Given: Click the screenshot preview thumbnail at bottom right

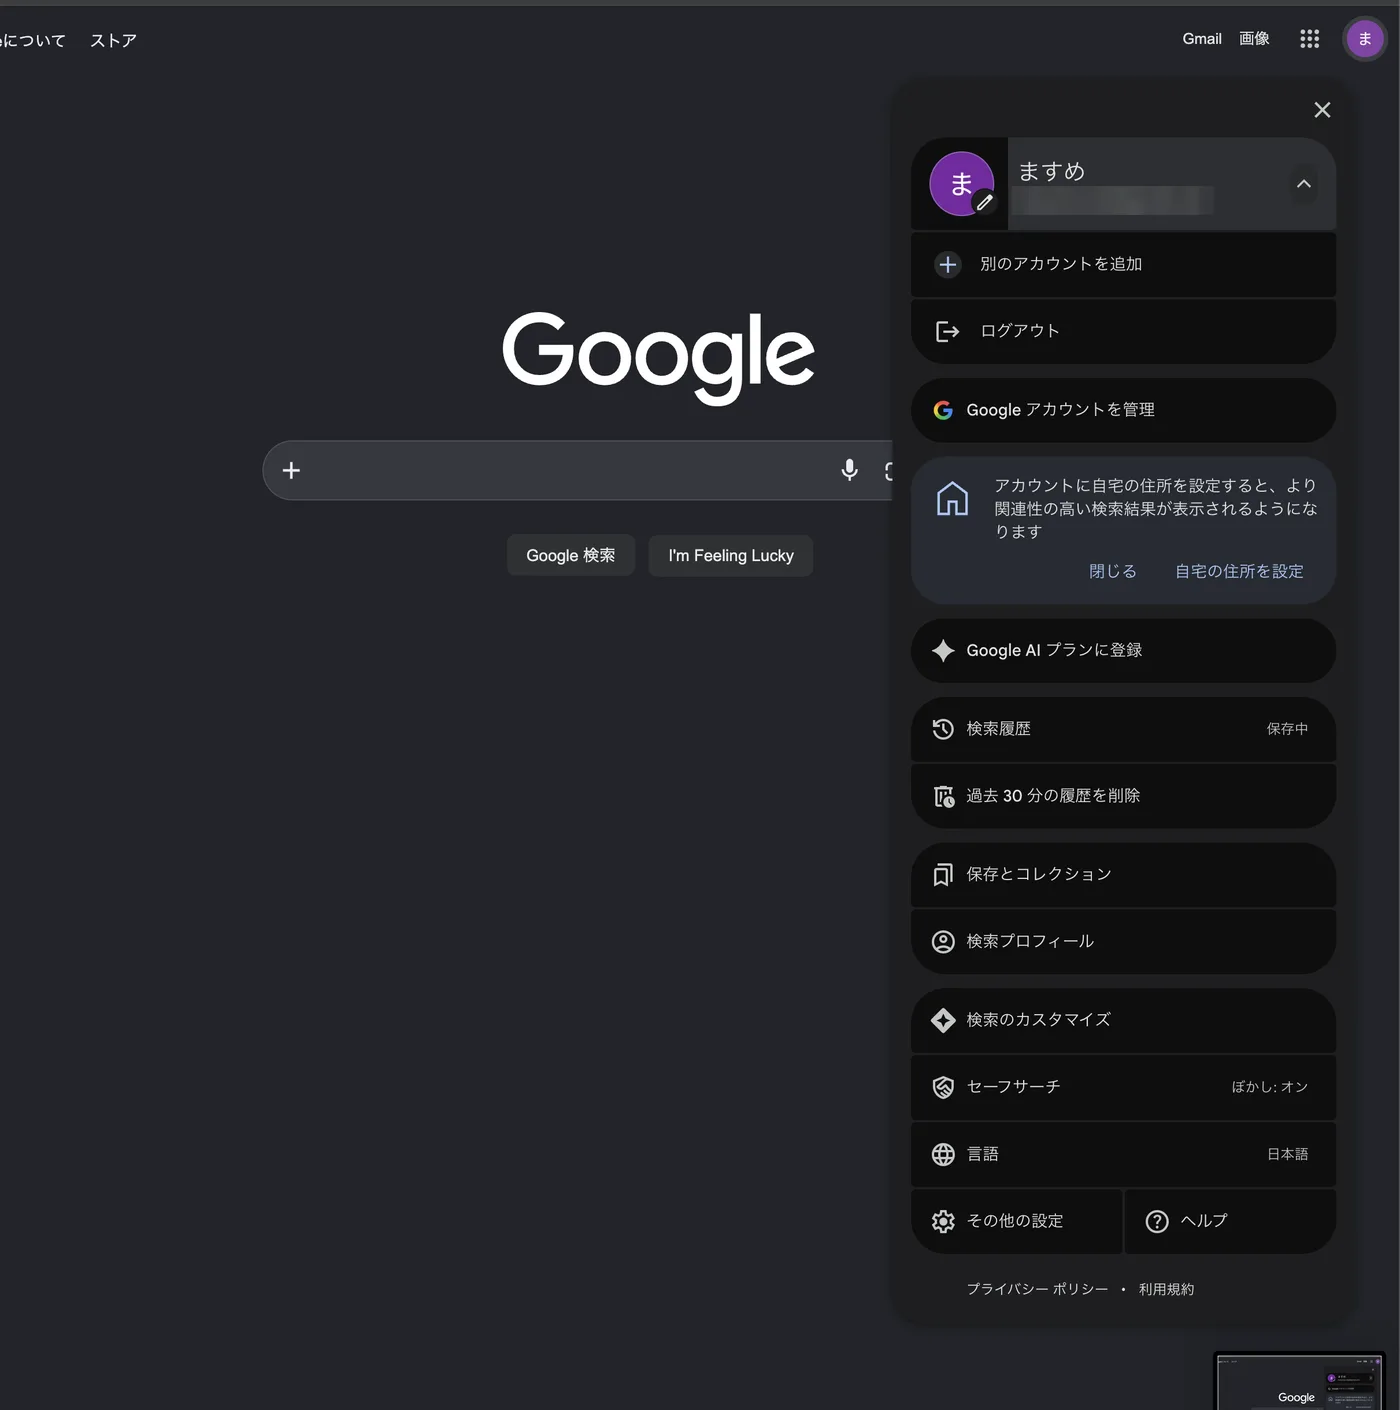Looking at the screenshot, I should [x=1299, y=1382].
